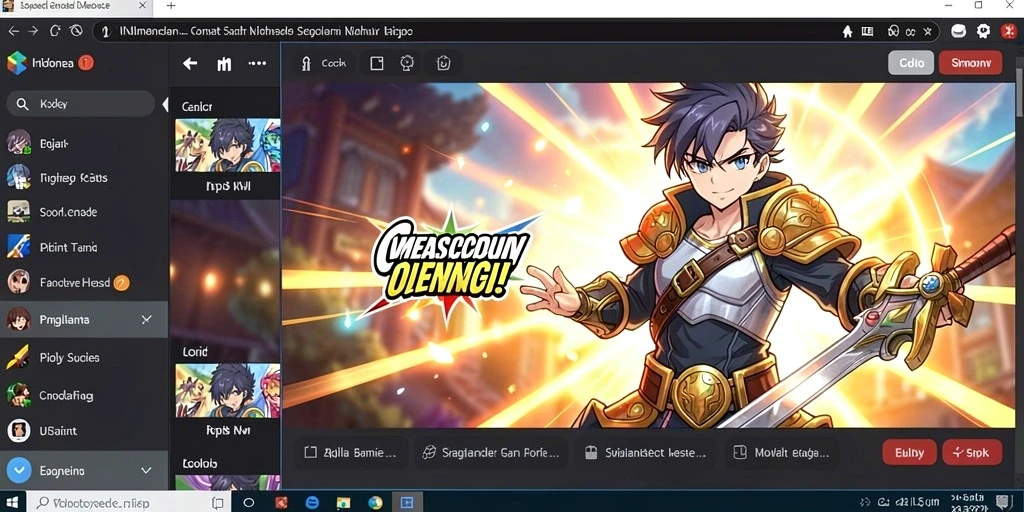Click the browser reload icon
Viewport: 1024px width, 512px height.
pos(55,31)
